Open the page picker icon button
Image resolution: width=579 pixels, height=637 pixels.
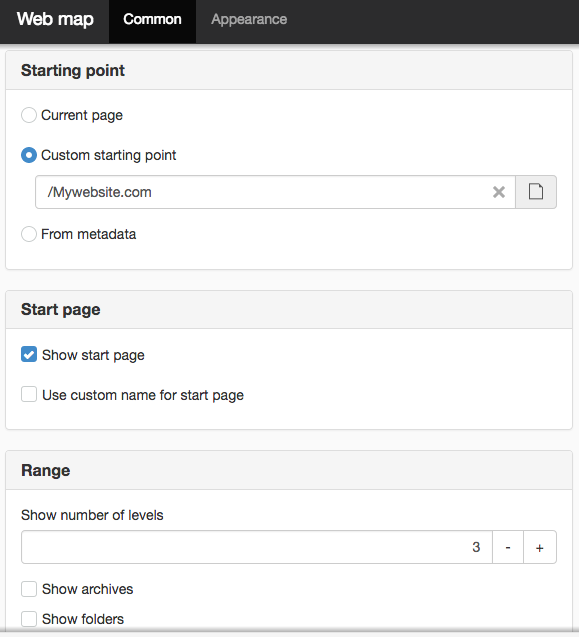536,192
